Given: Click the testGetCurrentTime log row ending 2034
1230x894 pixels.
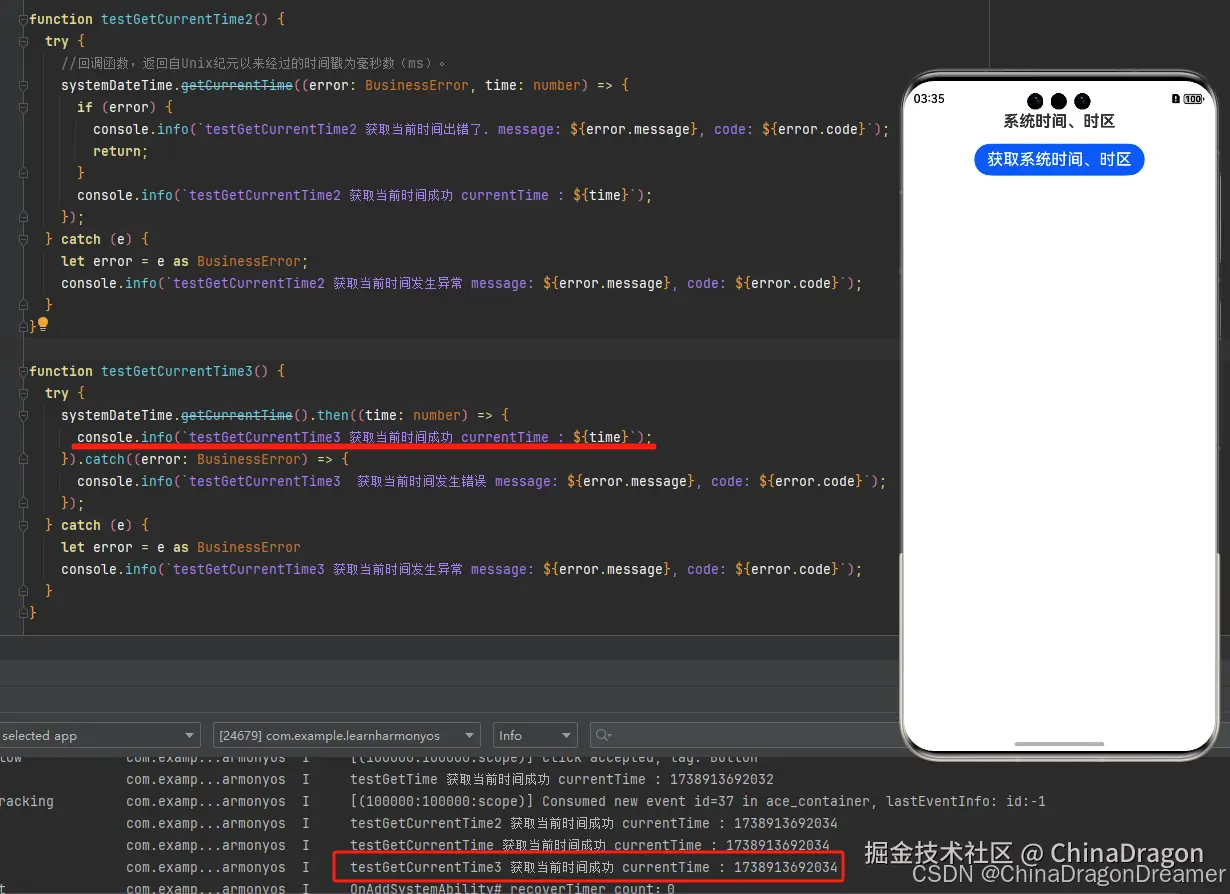Looking at the screenshot, I should [590, 845].
